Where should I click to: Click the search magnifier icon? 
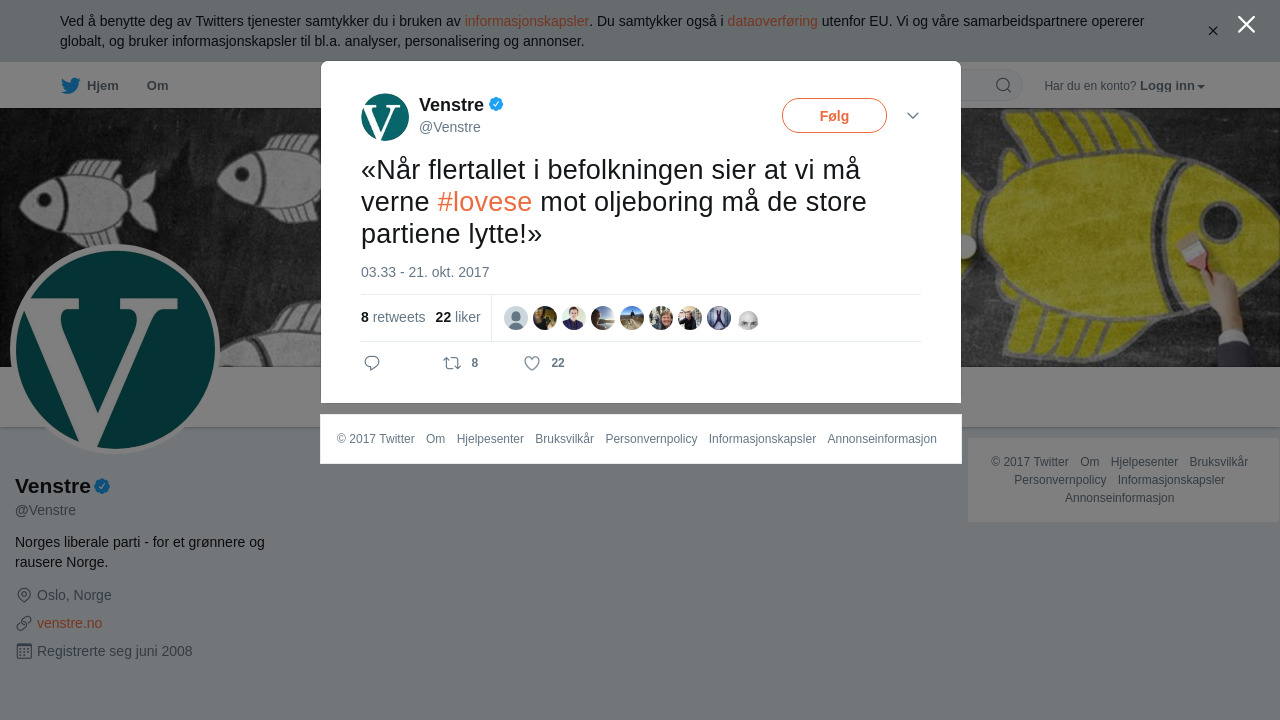1003,85
